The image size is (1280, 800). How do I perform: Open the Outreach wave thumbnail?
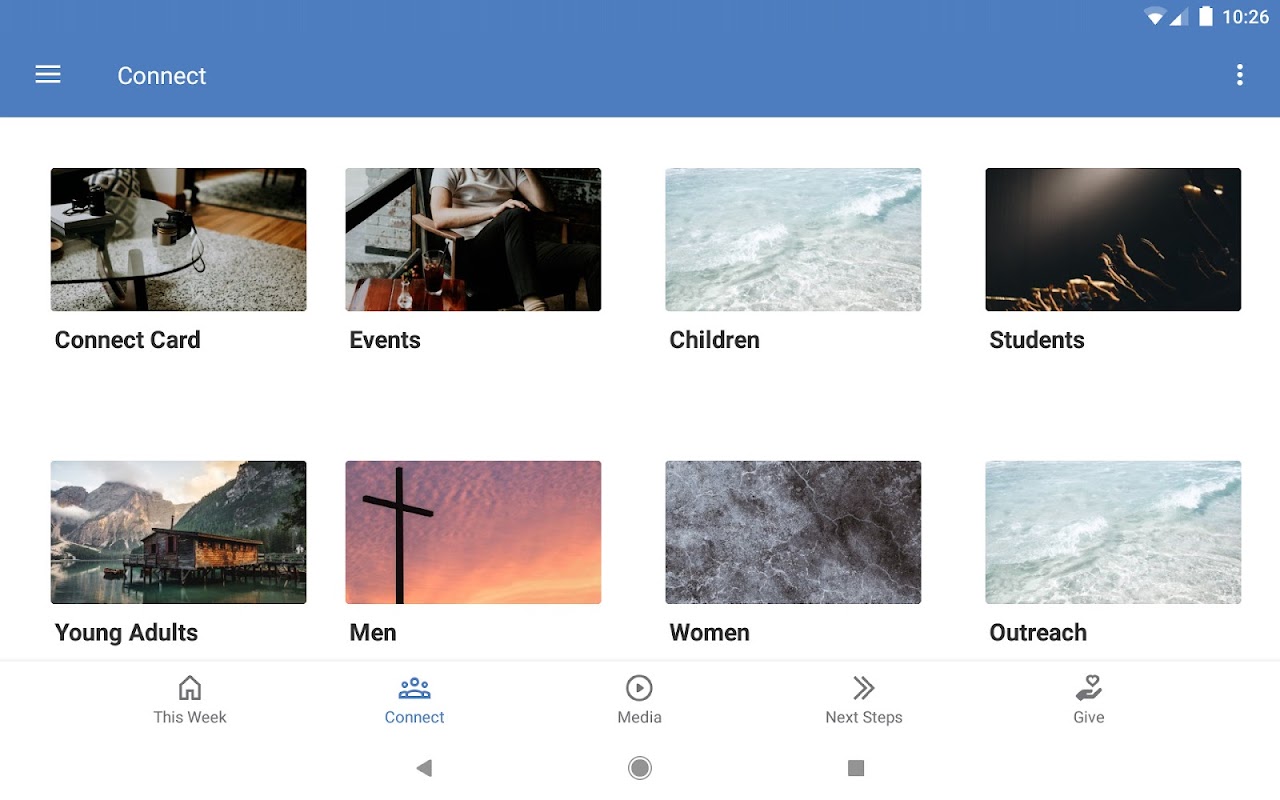click(x=1113, y=532)
